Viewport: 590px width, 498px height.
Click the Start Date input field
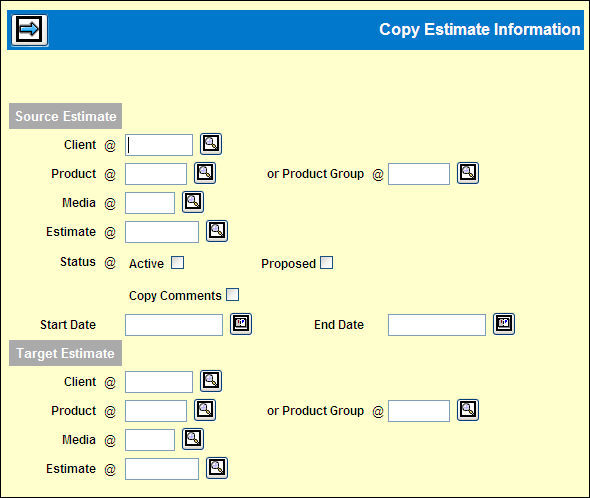point(174,325)
